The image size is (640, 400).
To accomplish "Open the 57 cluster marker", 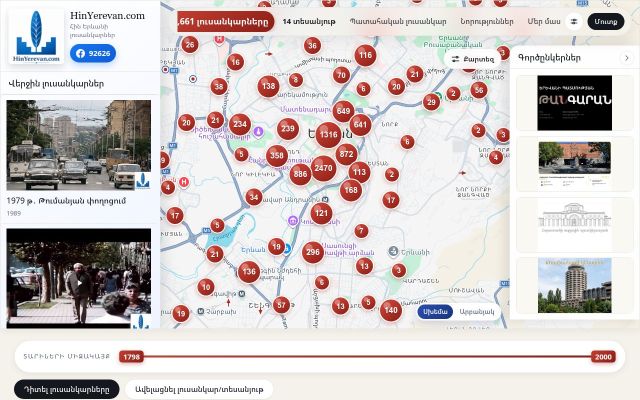I will [x=281, y=305].
